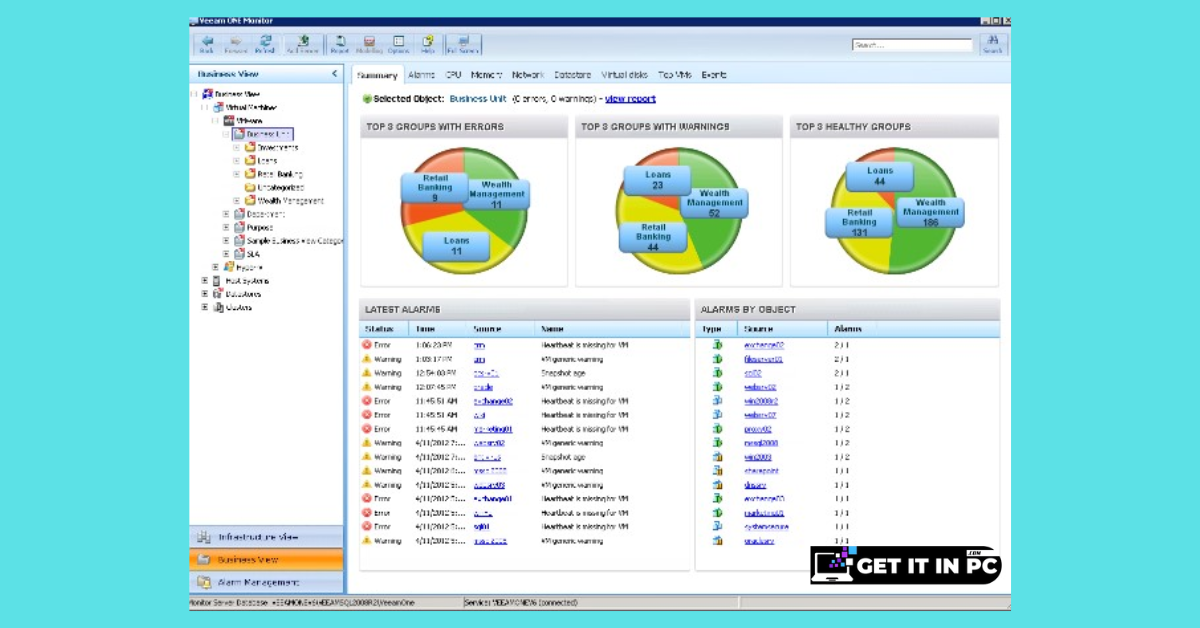Open the Business View navigation button
The height and width of the screenshot is (628, 1200).
coord(266,560)
